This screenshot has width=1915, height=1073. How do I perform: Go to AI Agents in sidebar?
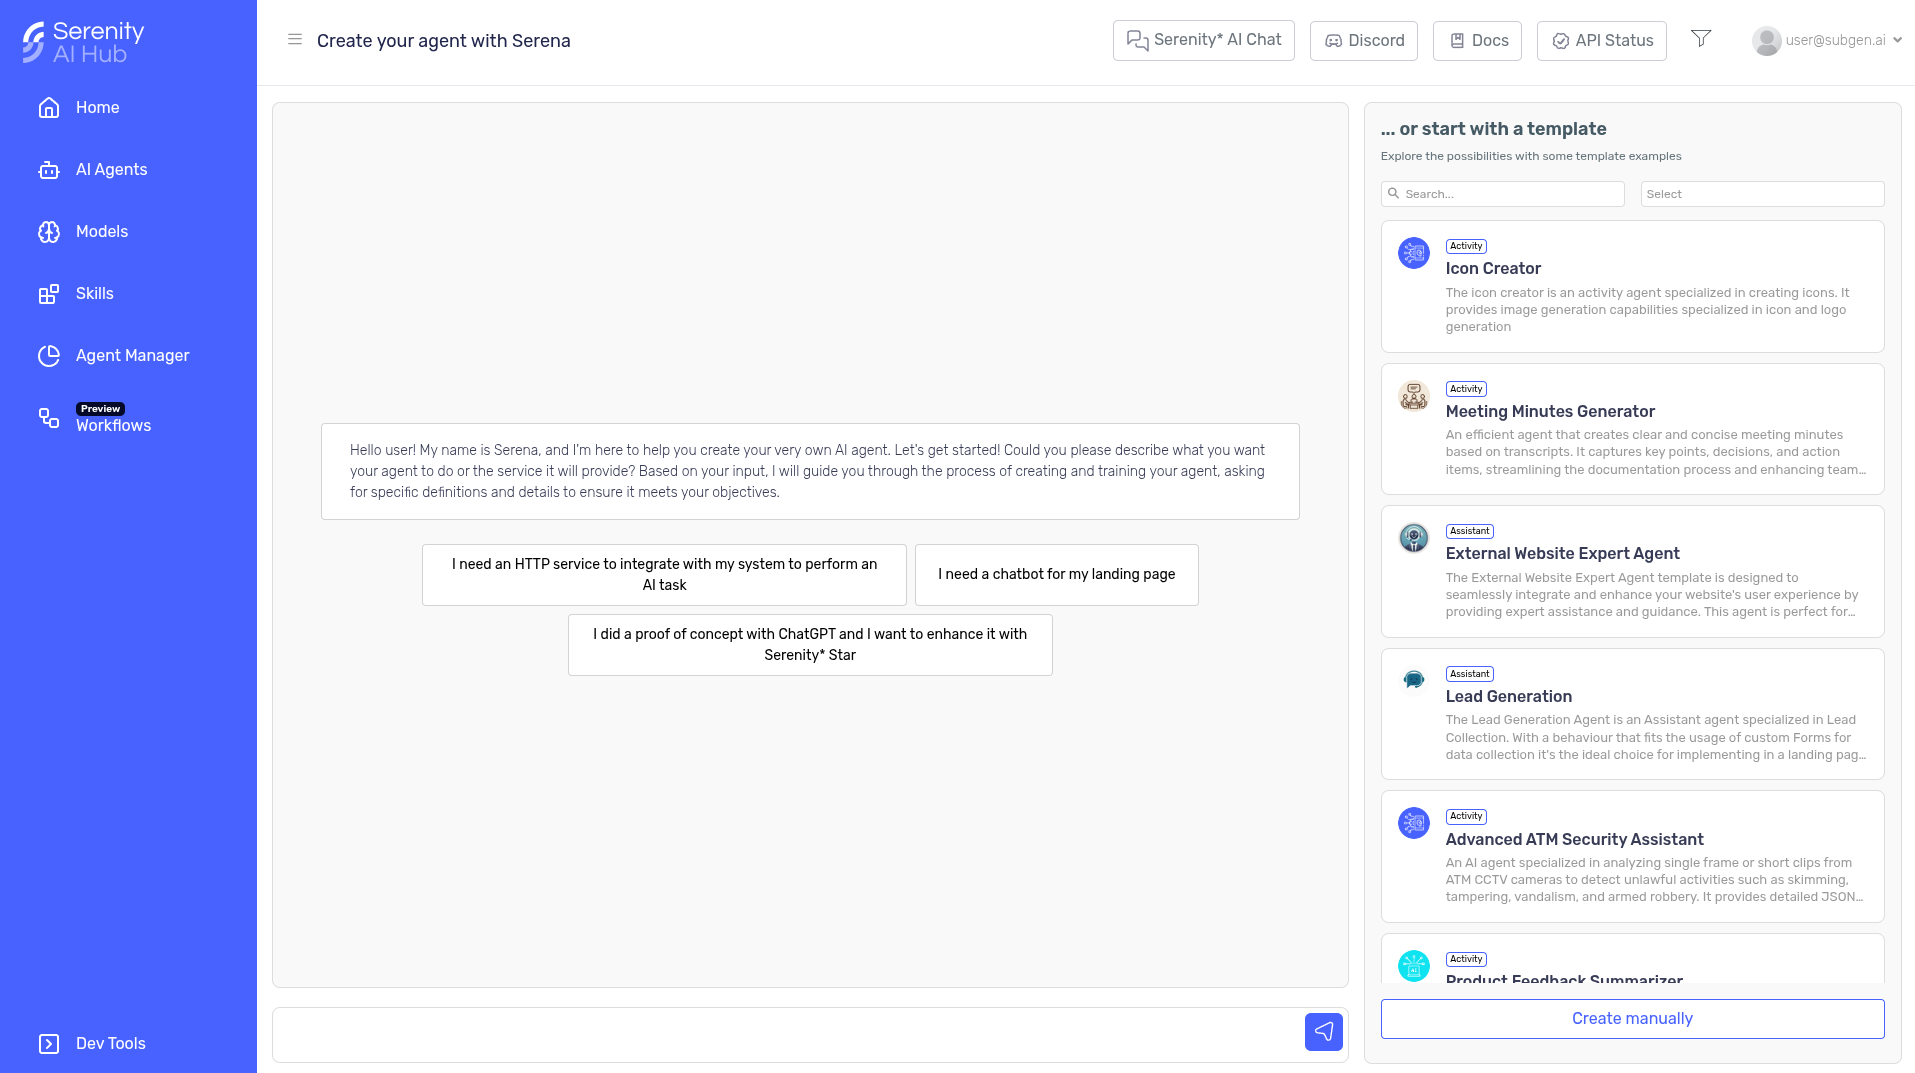[111, 170]
